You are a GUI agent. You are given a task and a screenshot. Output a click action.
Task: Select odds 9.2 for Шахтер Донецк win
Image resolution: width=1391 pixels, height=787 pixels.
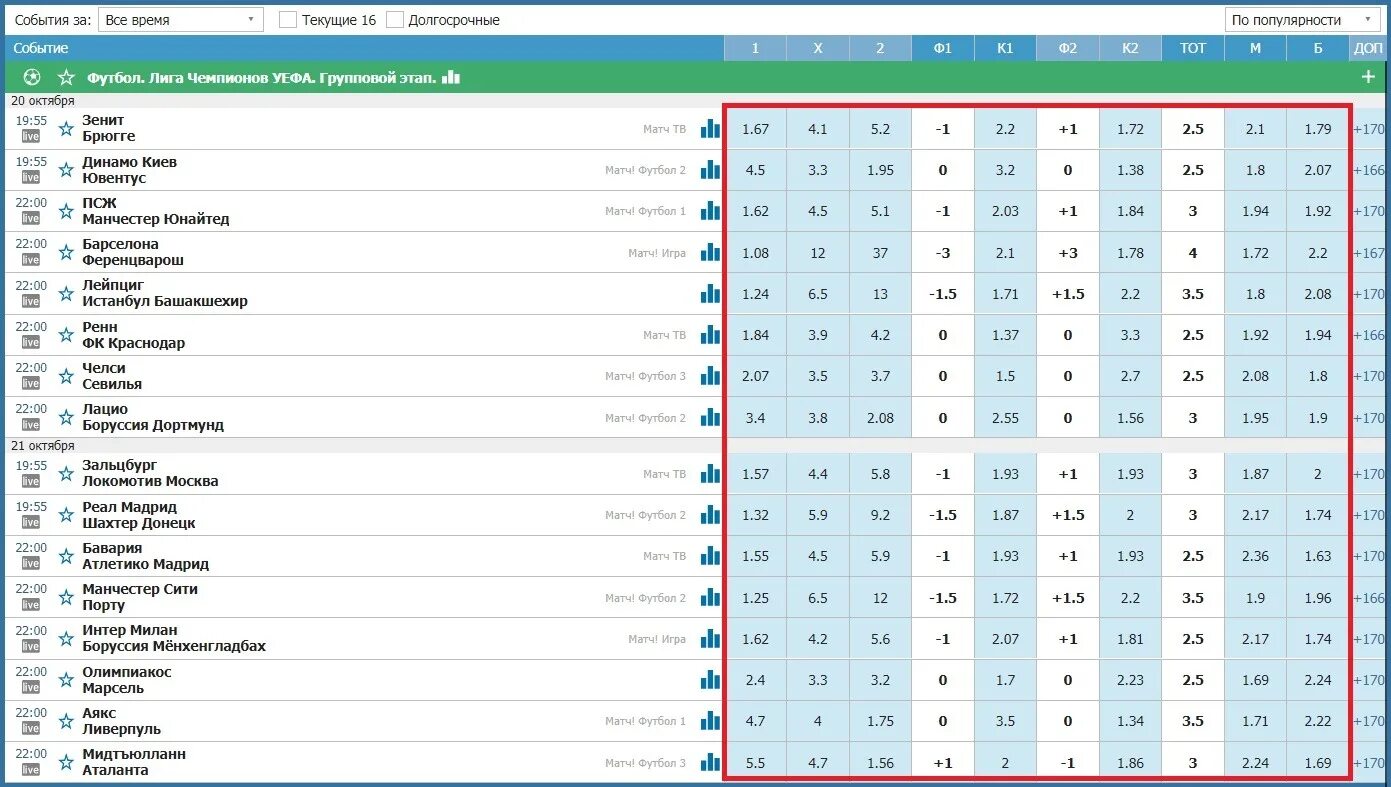(880, 515)
